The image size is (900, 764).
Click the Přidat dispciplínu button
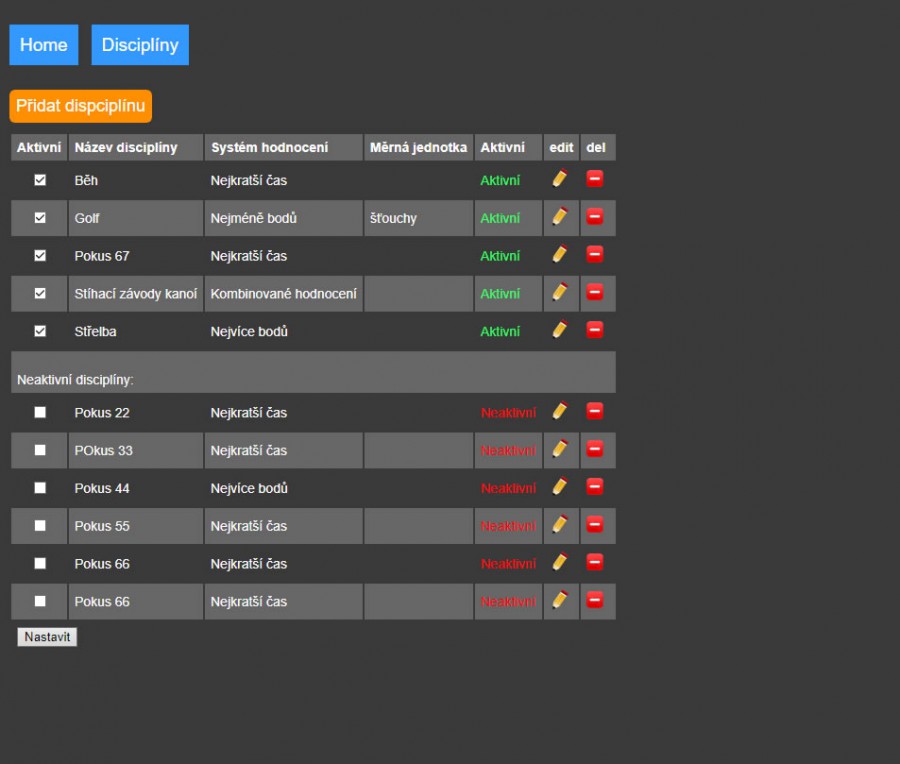pyautogui.click(x=81, y=106)
